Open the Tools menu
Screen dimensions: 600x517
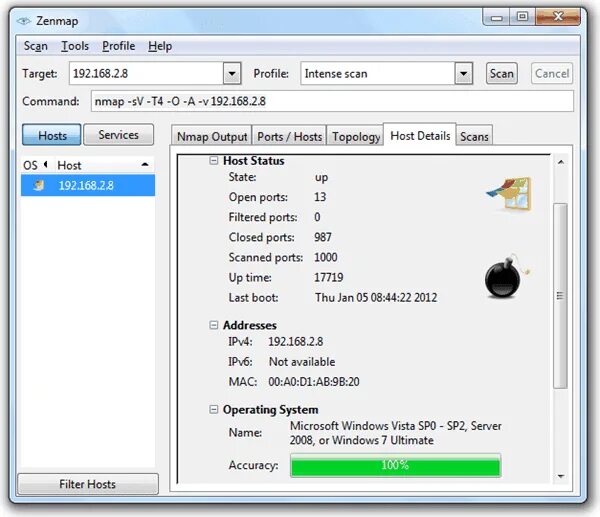click(x=75, y=46)
